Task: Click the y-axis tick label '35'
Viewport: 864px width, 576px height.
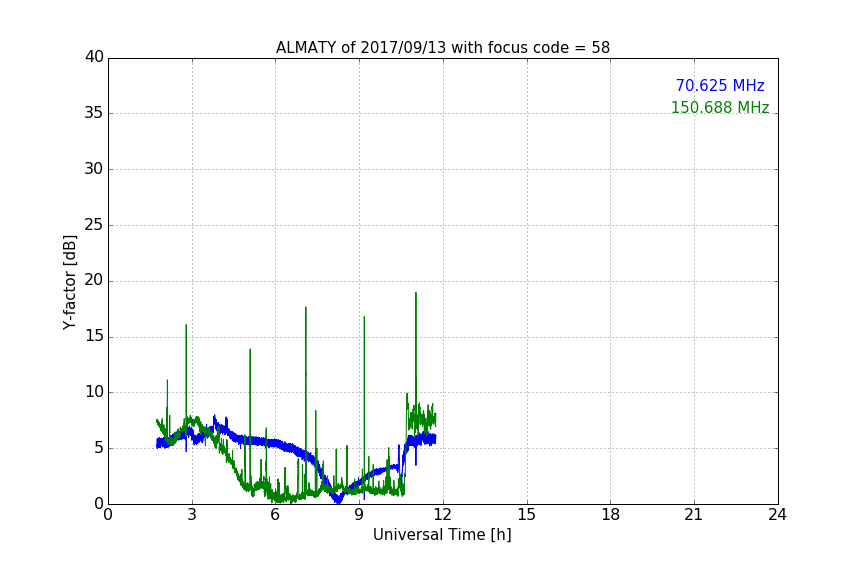Action: (94, 113)
